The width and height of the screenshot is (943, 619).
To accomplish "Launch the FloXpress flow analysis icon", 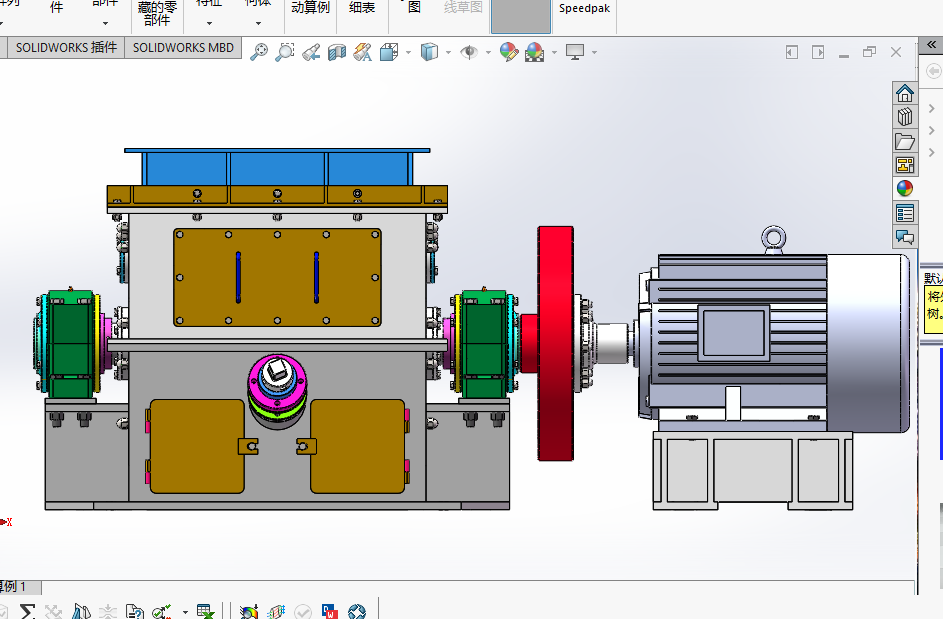I will pyautogui.click(x=276, y=612).
